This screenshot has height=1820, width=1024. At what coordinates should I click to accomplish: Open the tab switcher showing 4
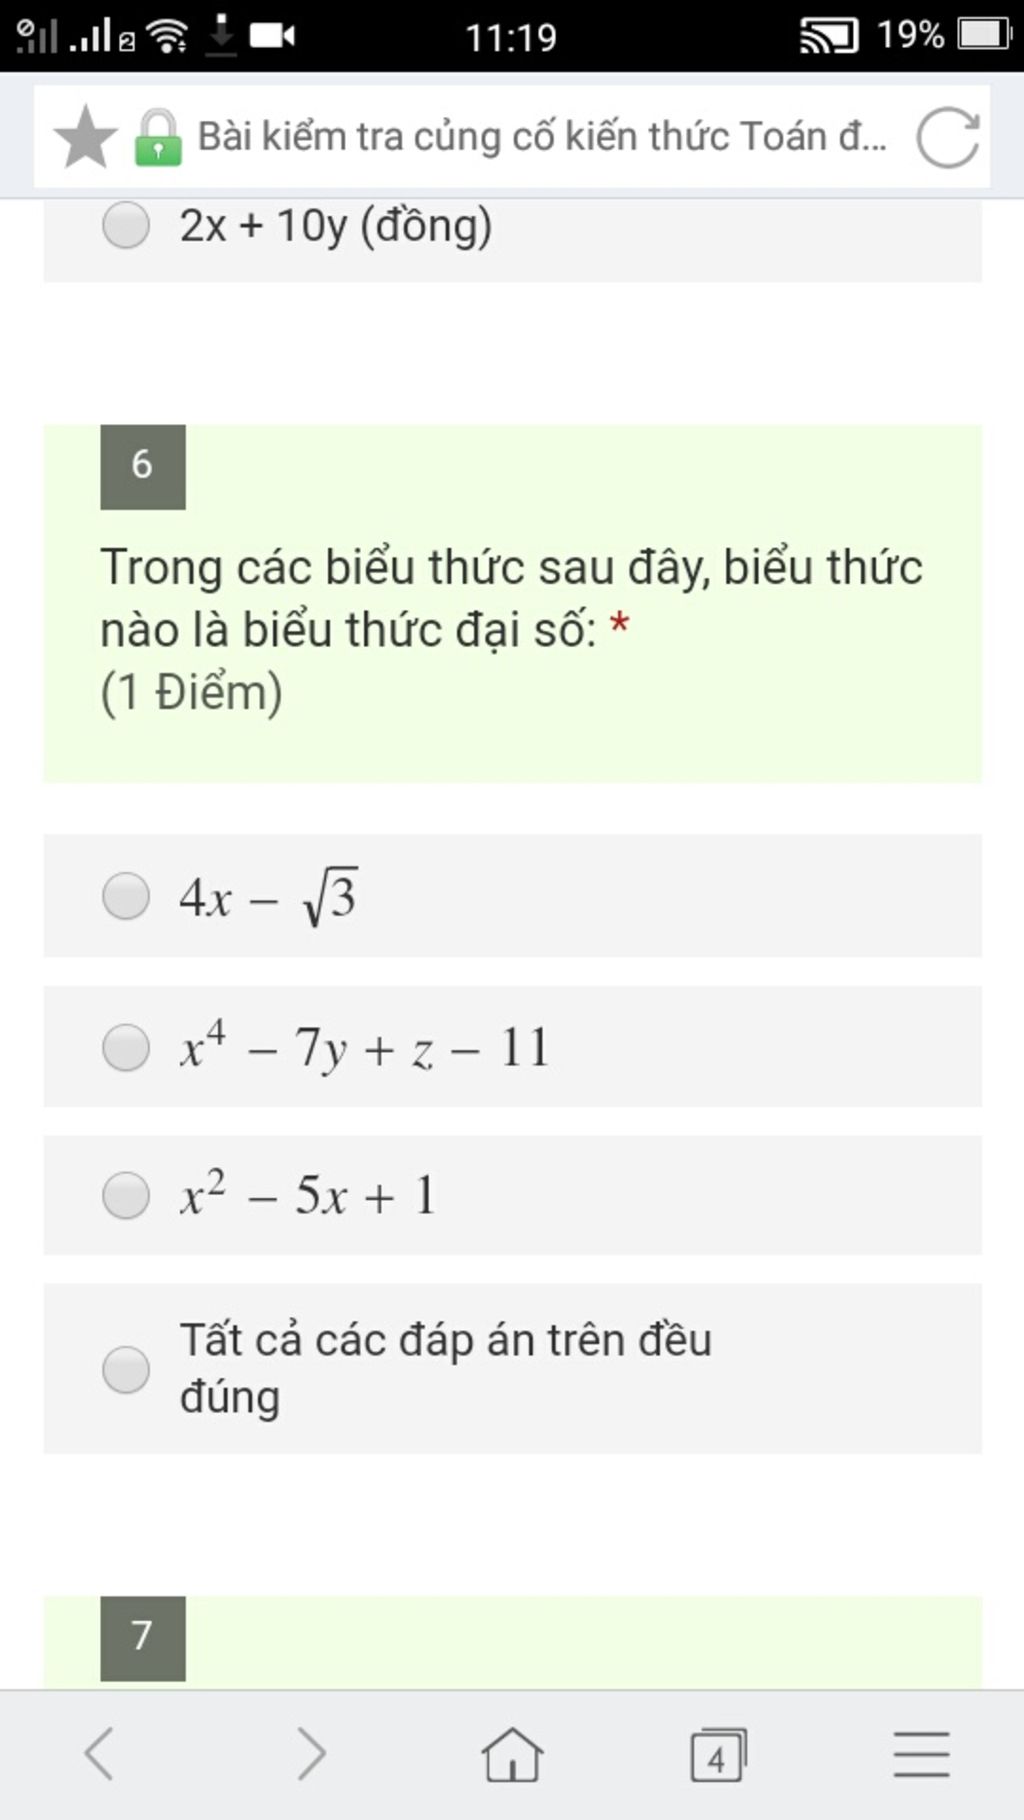pos(719,1754)
